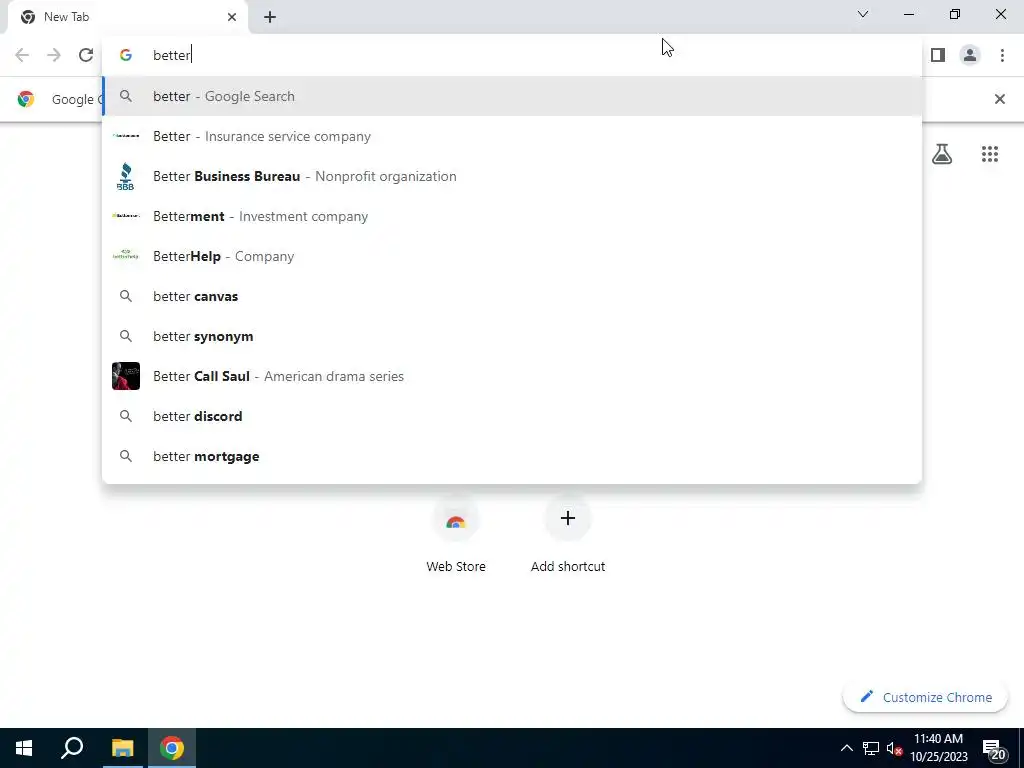Choose the BetterHelp Company suggestion

(512, 256)
